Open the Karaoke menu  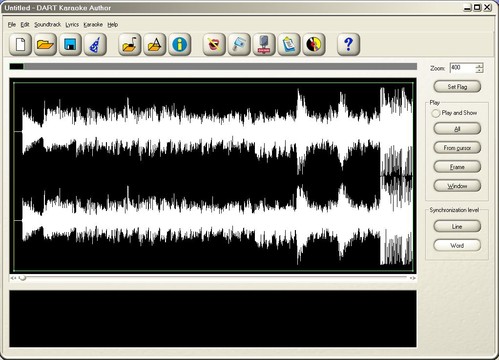click(93, 25)
